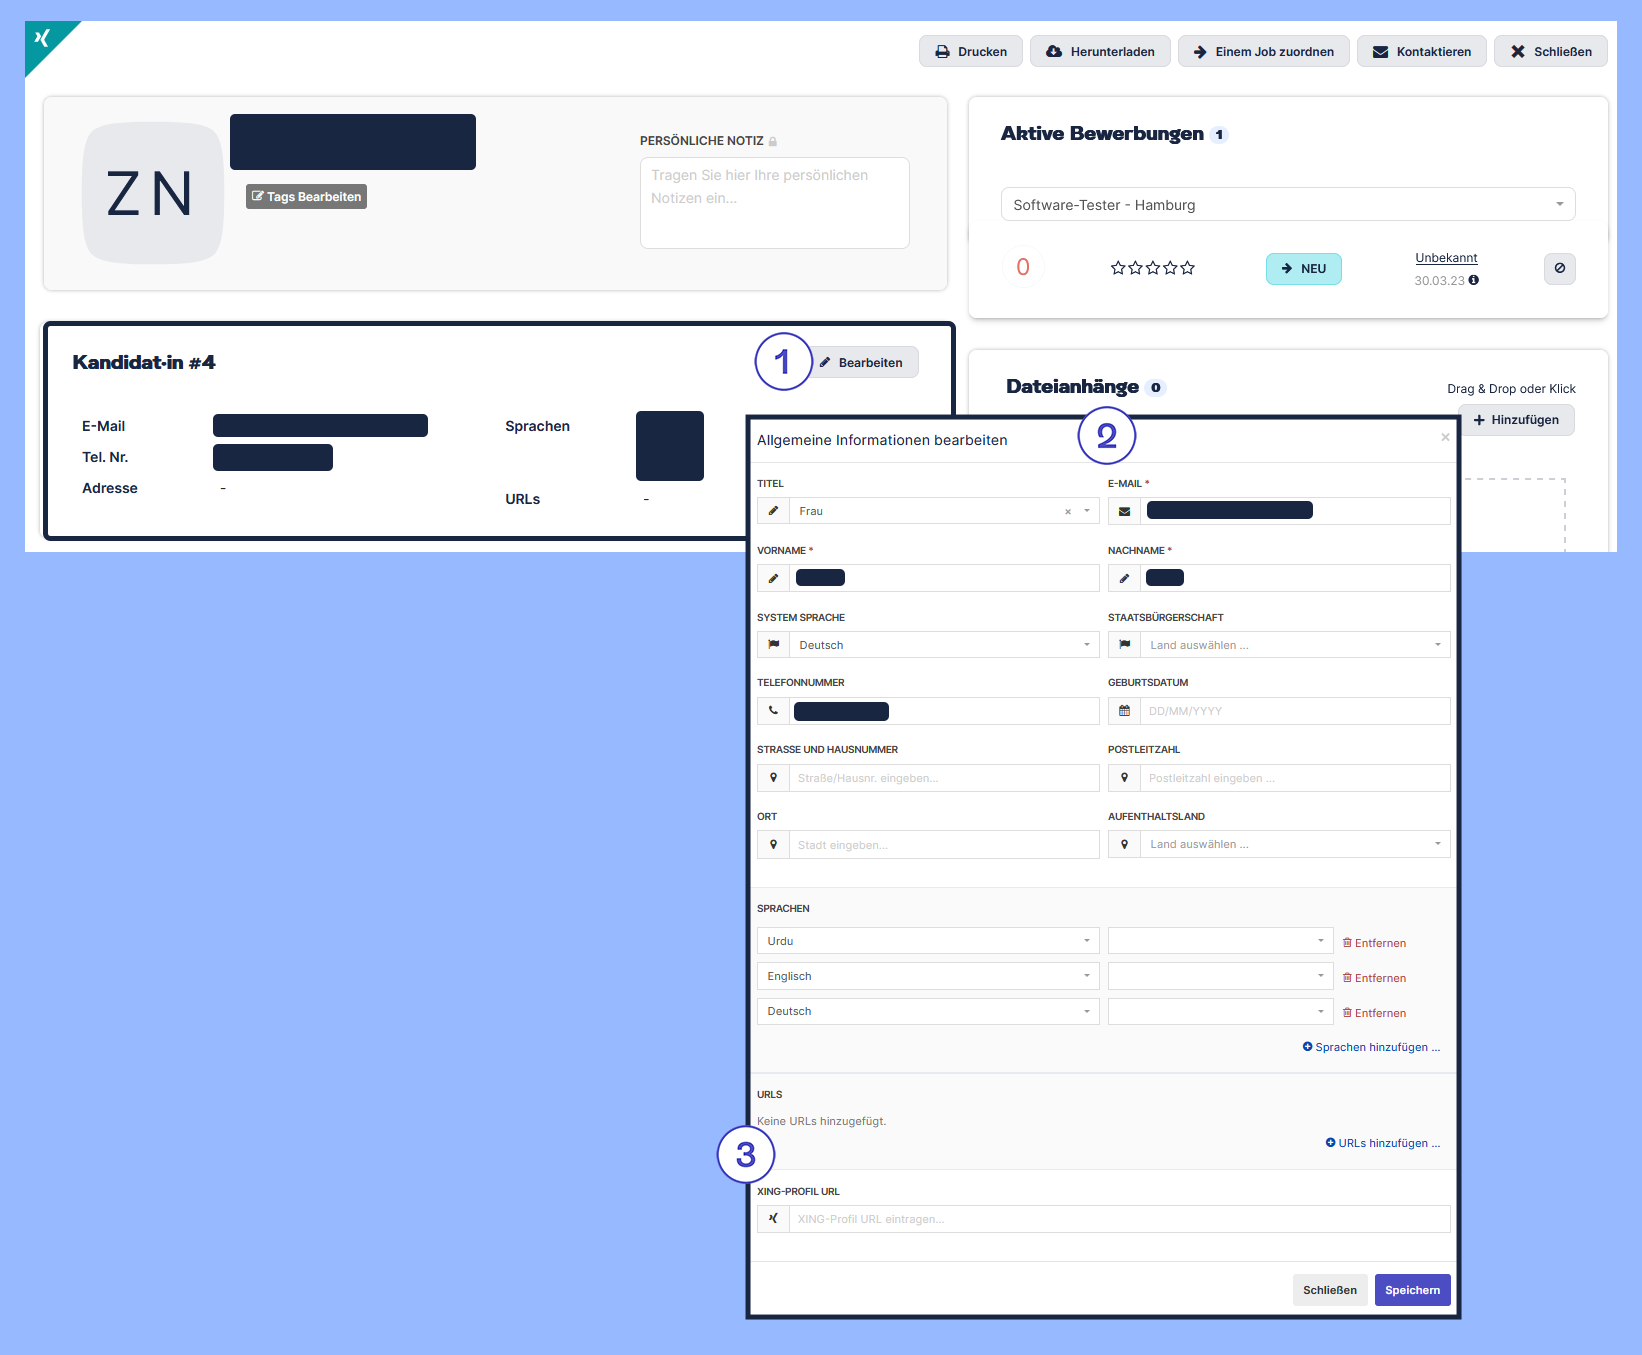Click the Drucken print button
This screenshot has height=1355, width=1642.
pos(970,52)
